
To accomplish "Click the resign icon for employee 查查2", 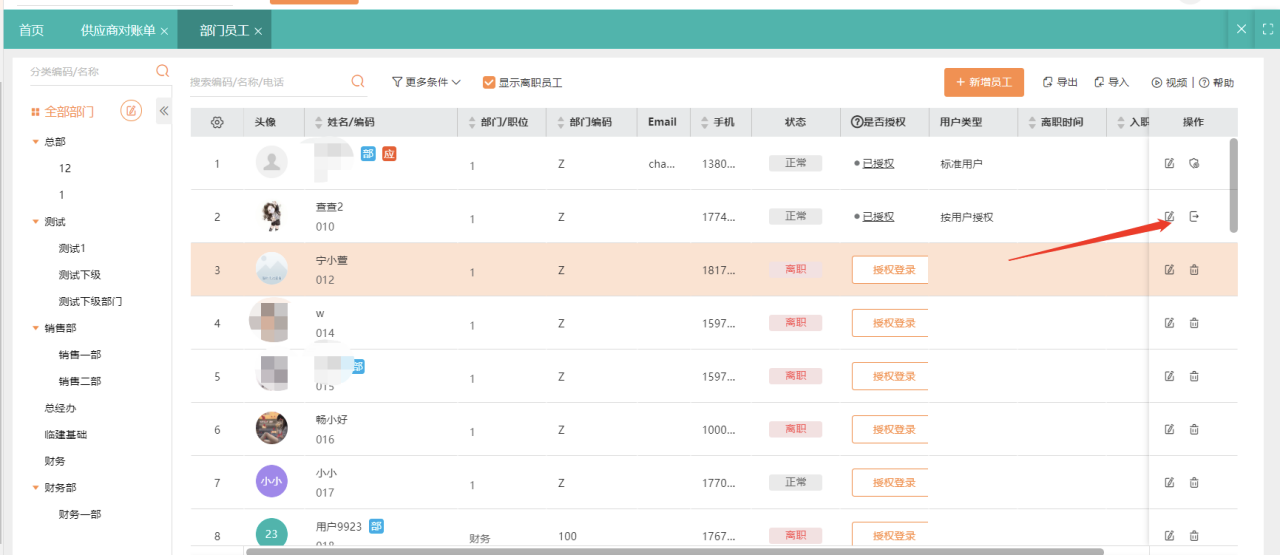I will 1193,217.
